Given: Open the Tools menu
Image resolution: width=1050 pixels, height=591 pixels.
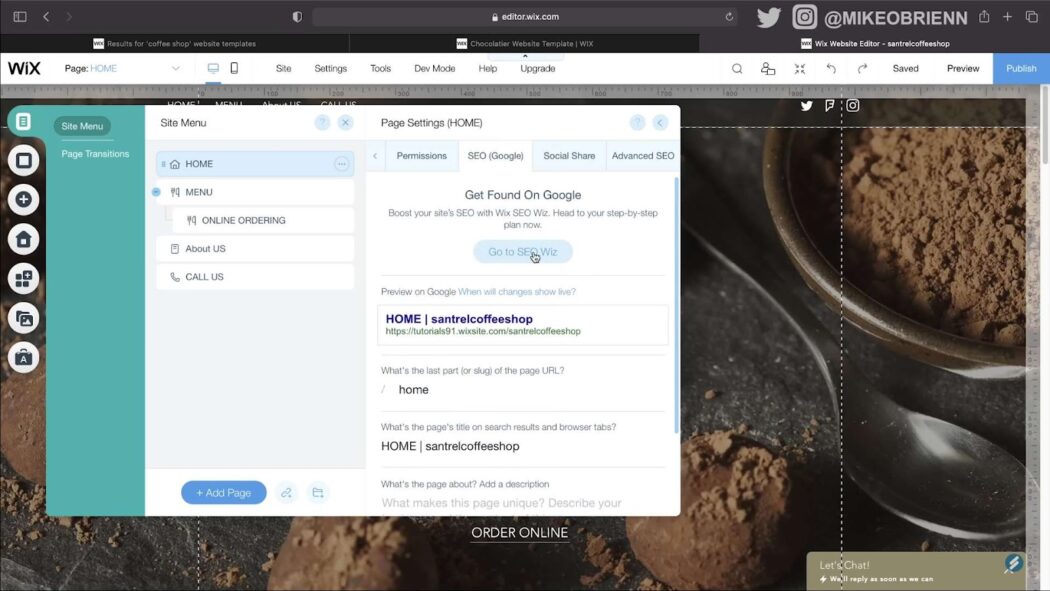Looking at the screenshot, I should tap(380, 68).
